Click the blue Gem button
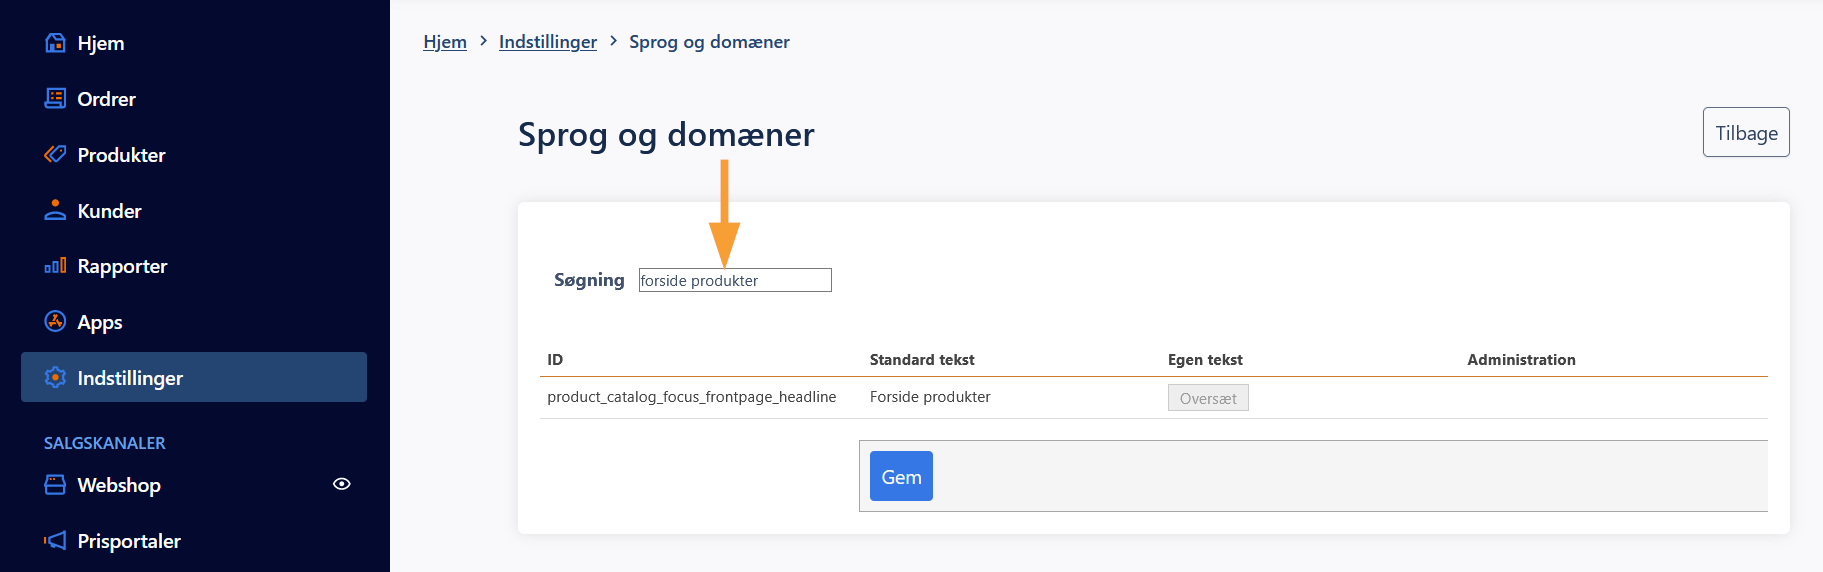The width and height of the screenshot is (1823, 572). click(x=901, y=476)
